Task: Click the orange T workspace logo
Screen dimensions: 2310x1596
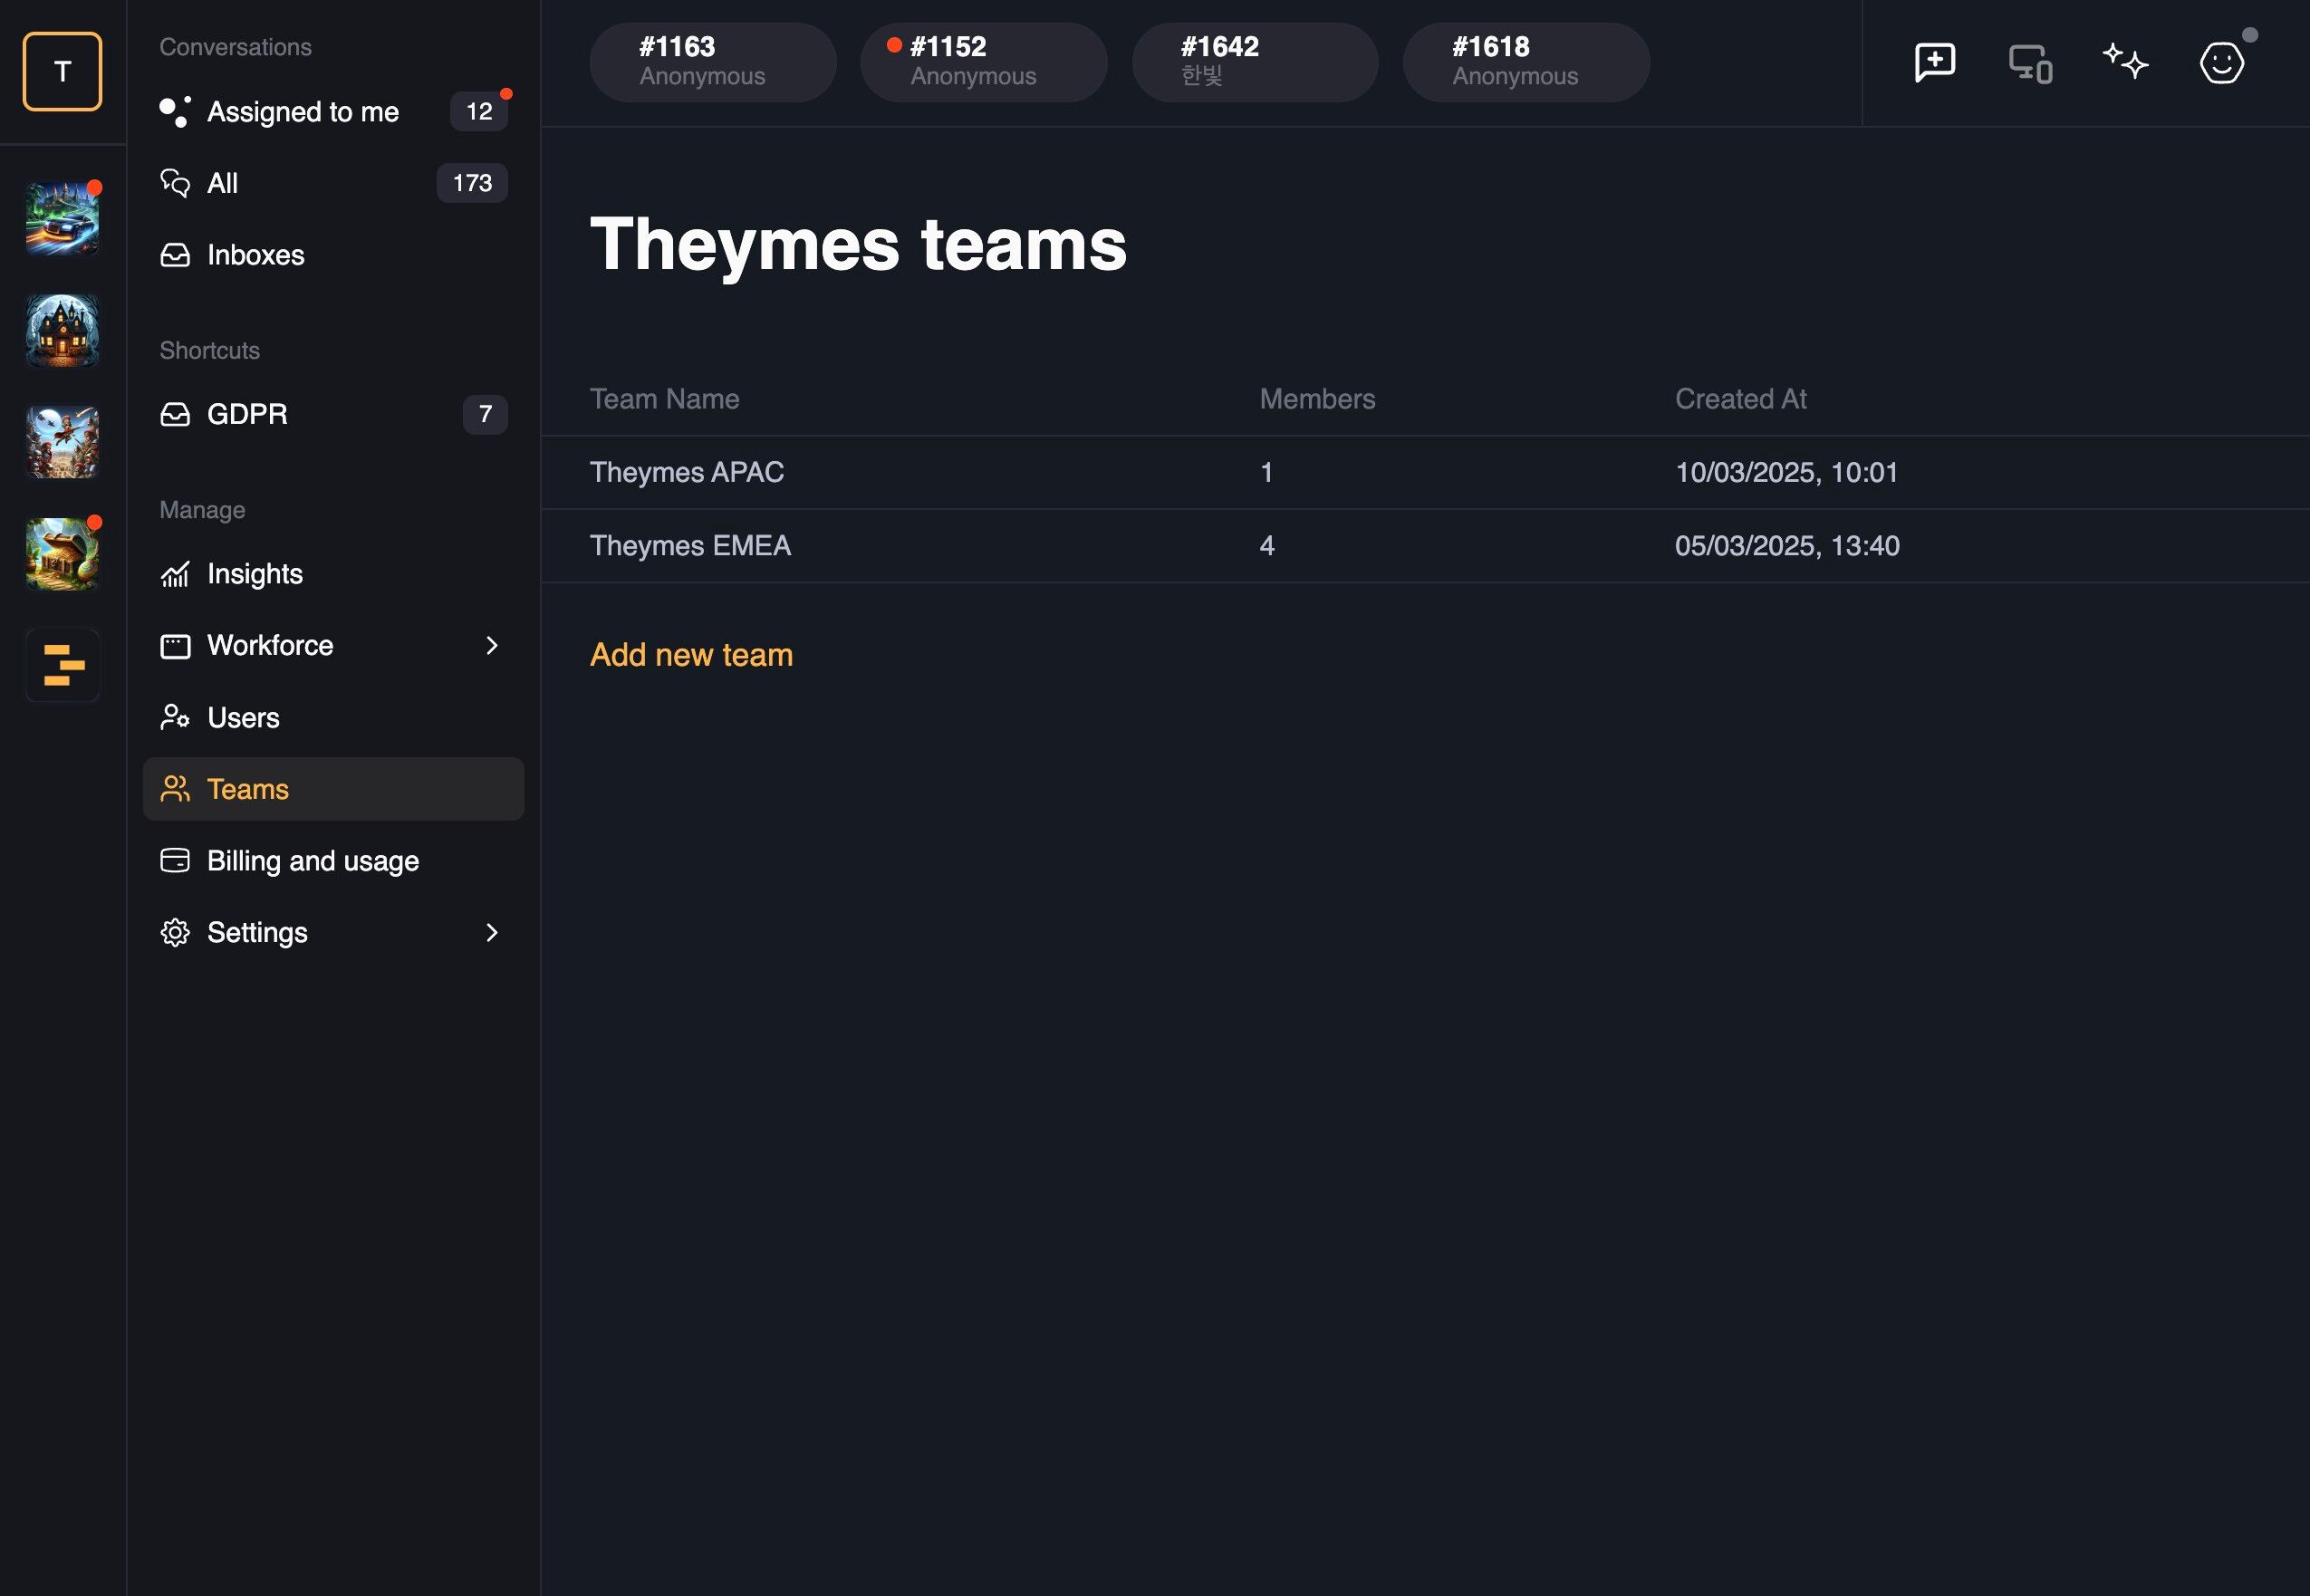Action: coord(62,71)
